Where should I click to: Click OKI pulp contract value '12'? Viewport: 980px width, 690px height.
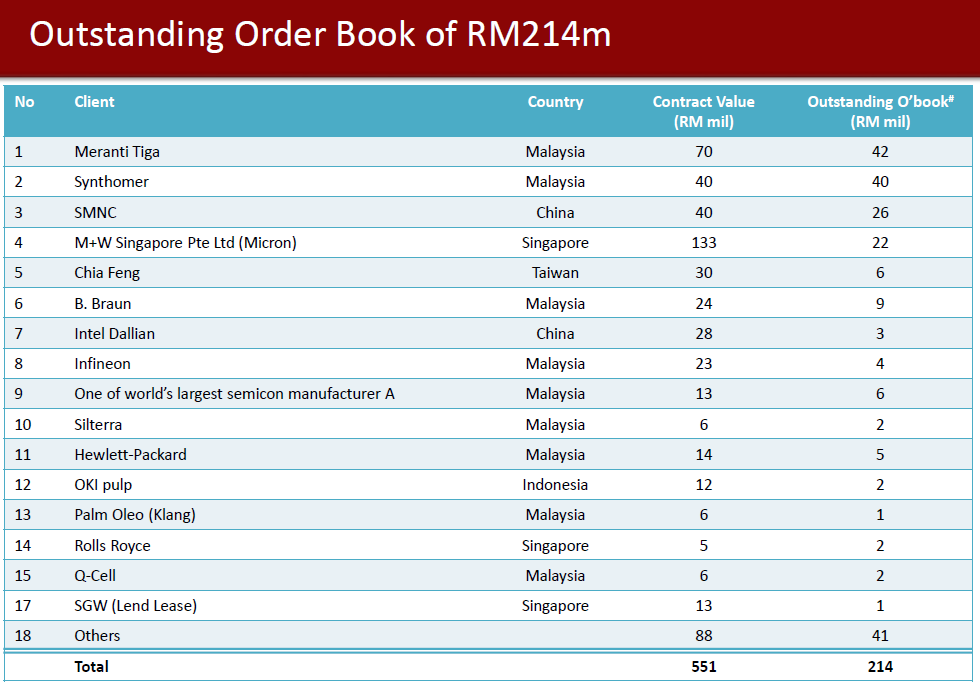click(x=704, y=485)
